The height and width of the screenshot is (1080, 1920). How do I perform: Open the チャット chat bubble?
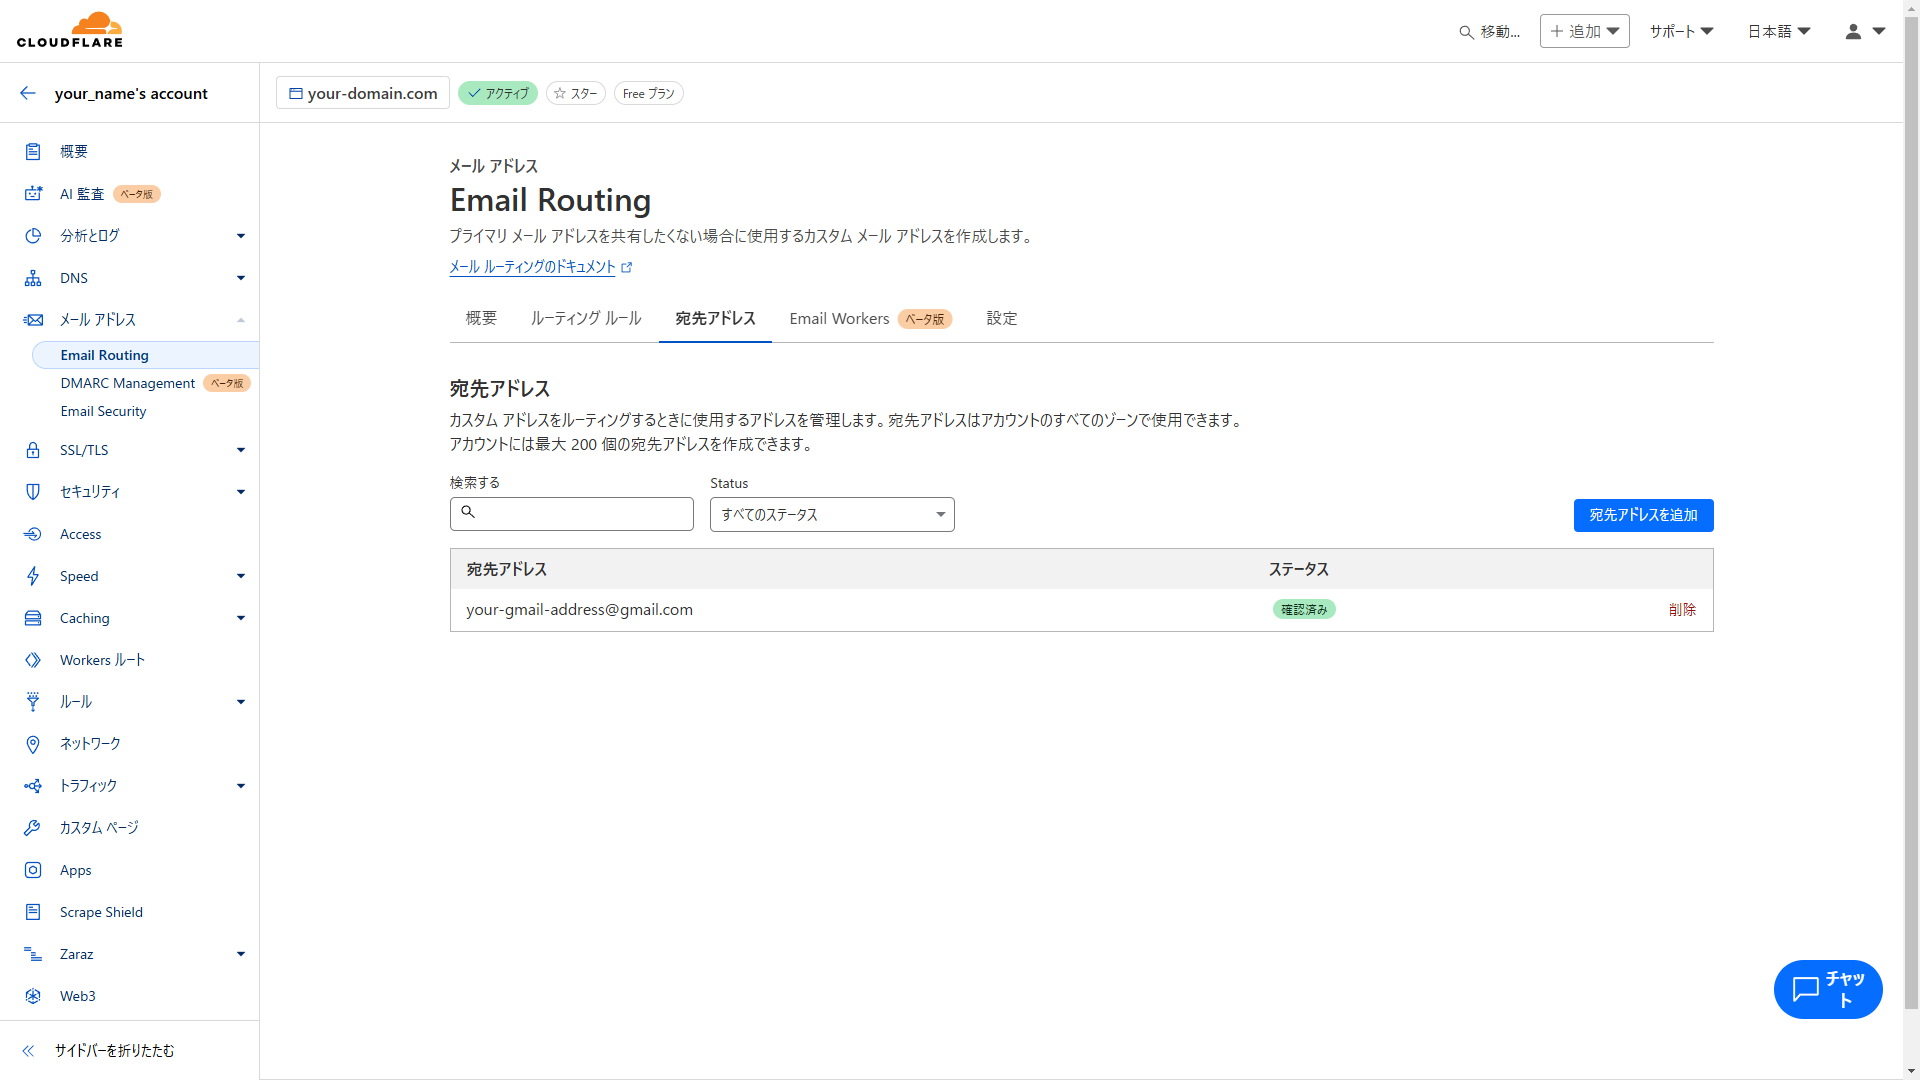point(1827,989)
